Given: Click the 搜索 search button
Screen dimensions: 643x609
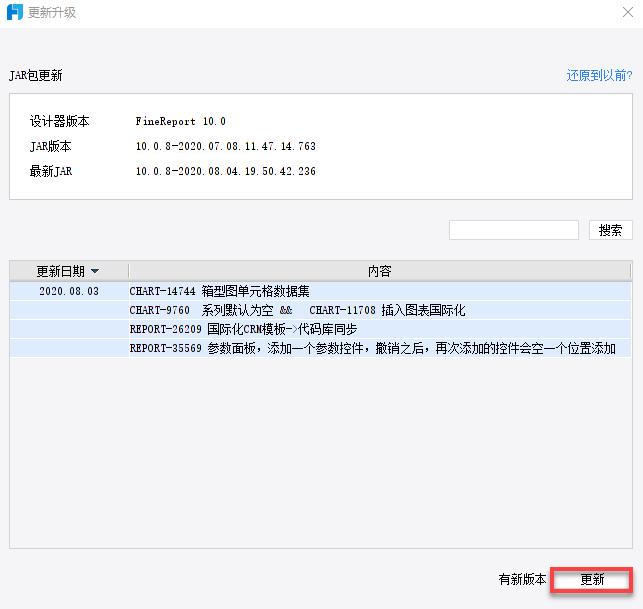Looking at the screenshot, I should click(611, 230).
